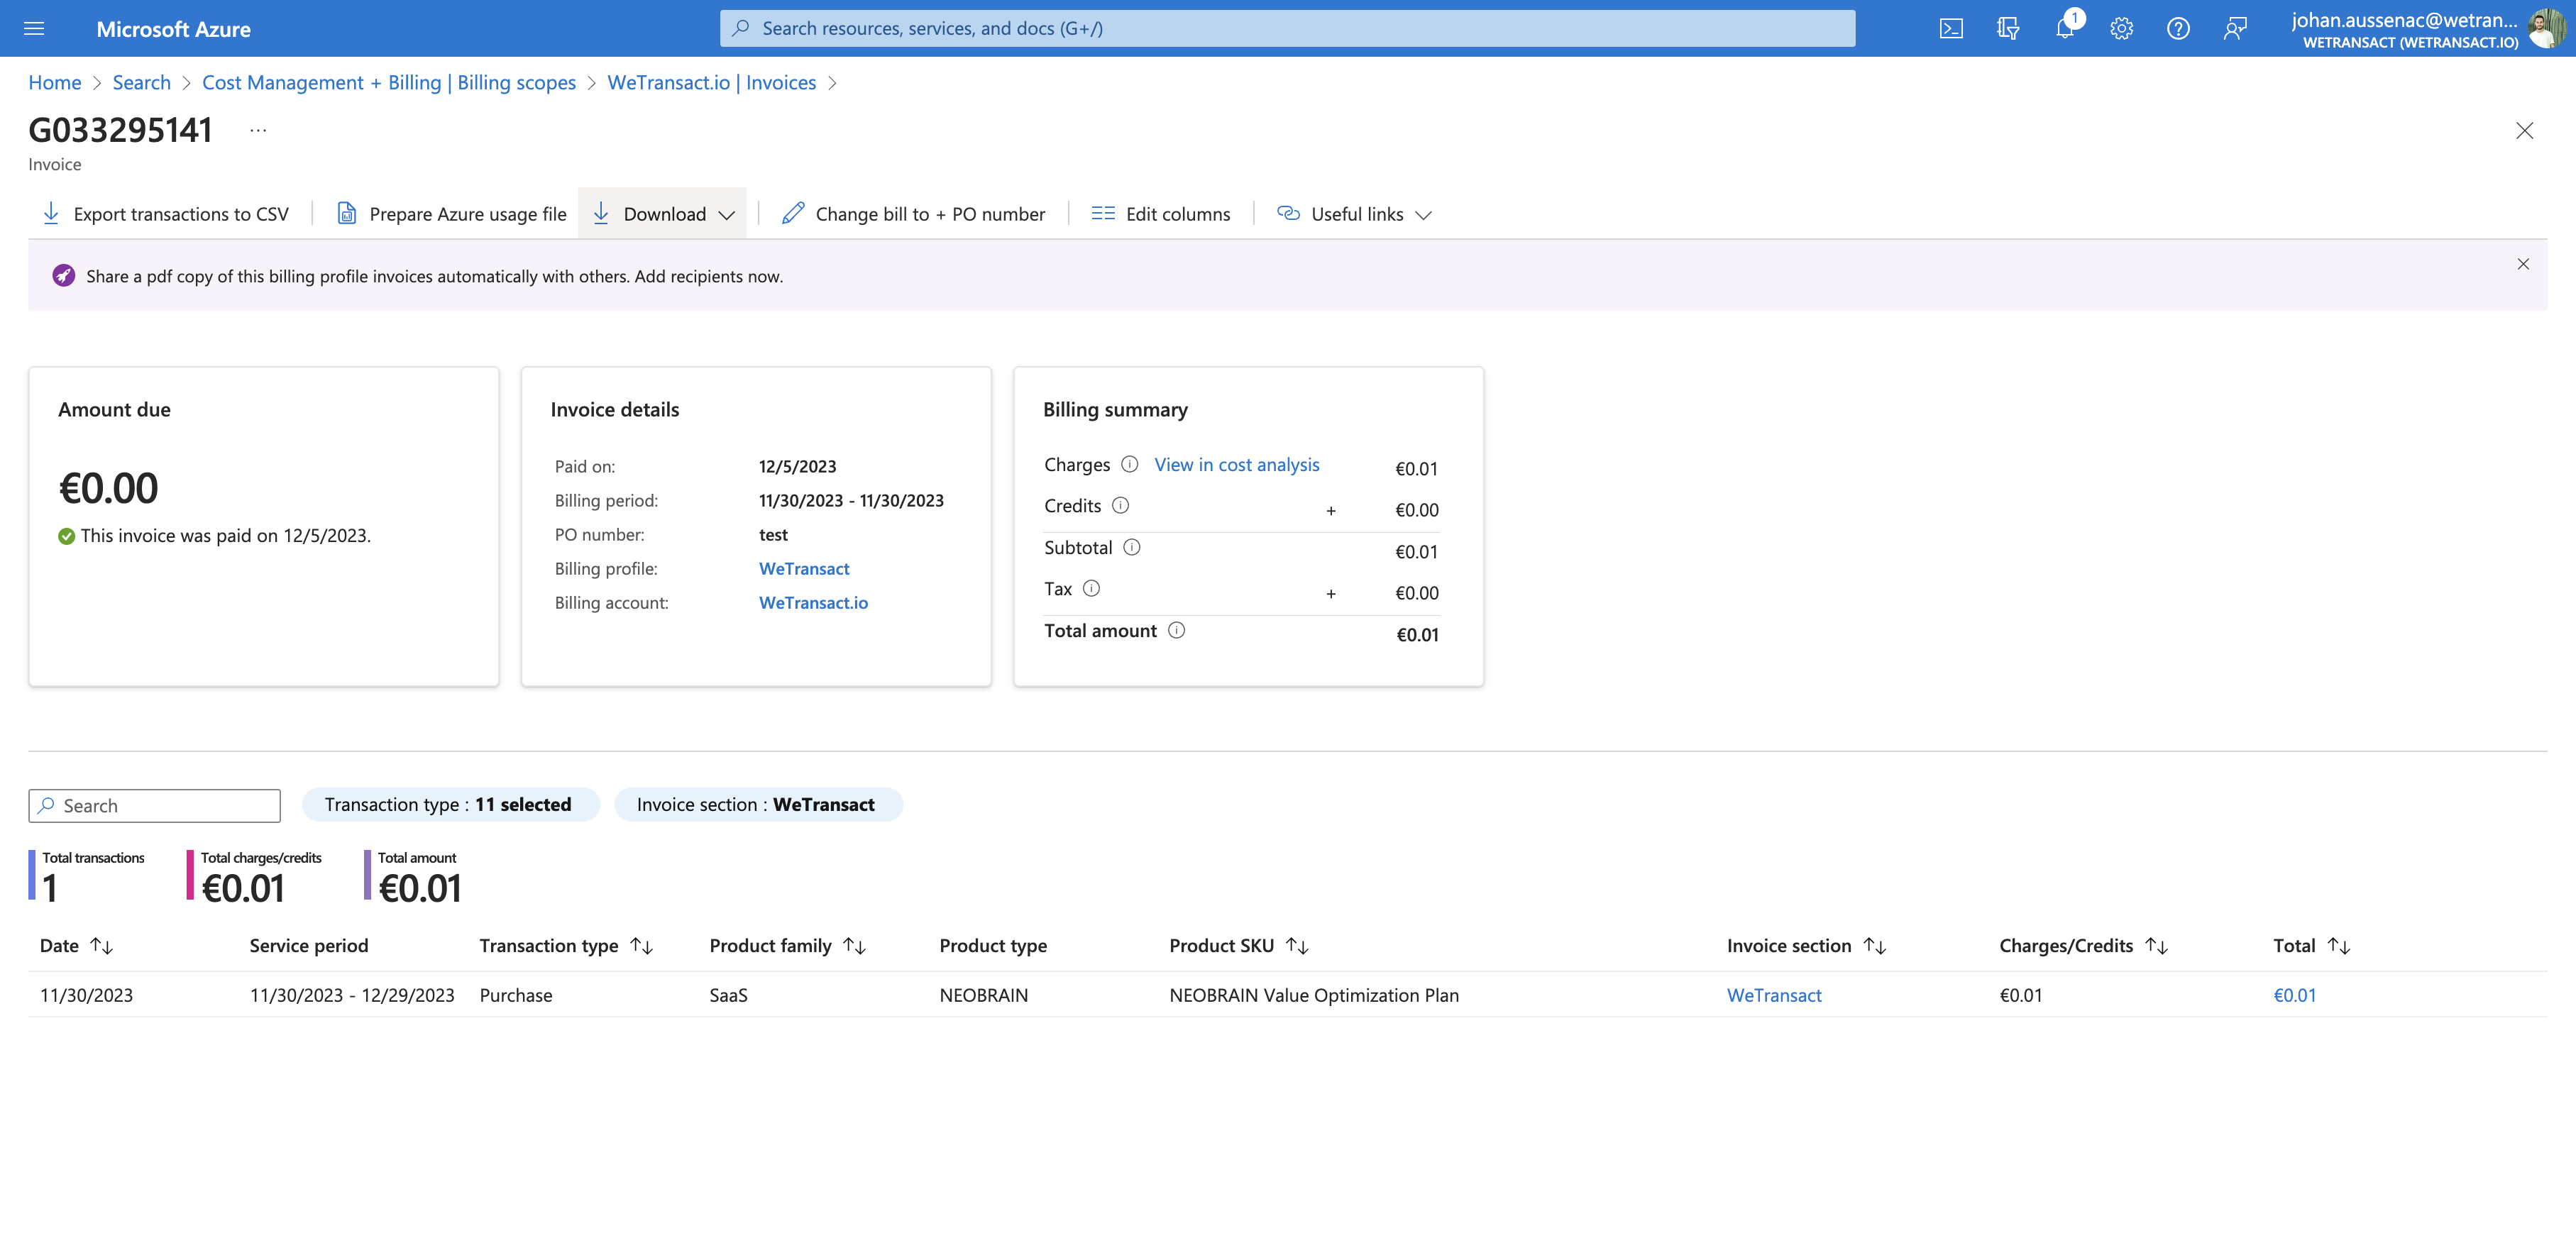Open the help question mark icon
Viewport: 2576px width, 1243px height.
pyautogui.click(x=2178, y=28)
